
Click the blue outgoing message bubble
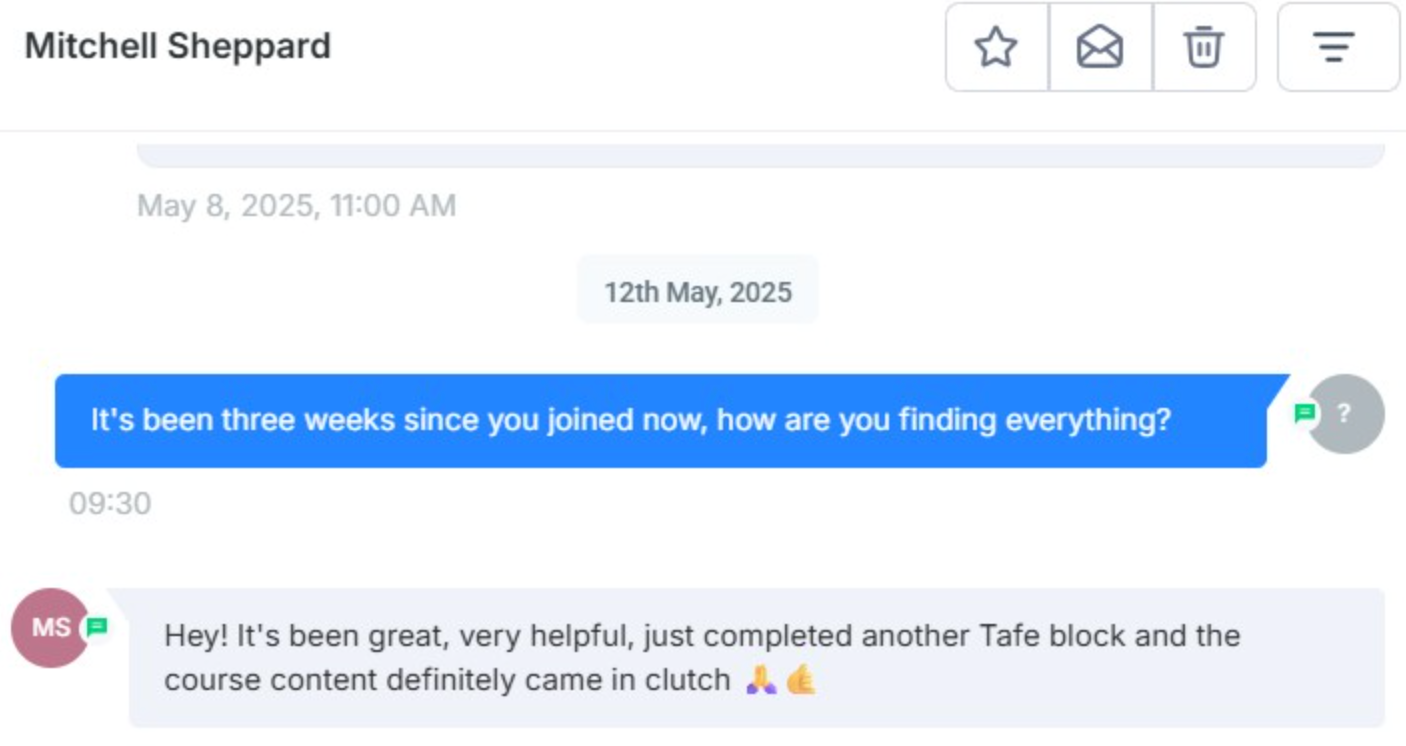click(660, 420)
